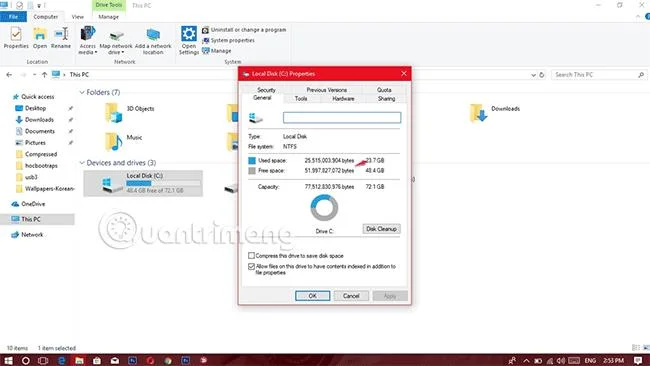Select Desktop in the navigation pane
Viewport: 650px width, 366px height.
pos(31,108)
